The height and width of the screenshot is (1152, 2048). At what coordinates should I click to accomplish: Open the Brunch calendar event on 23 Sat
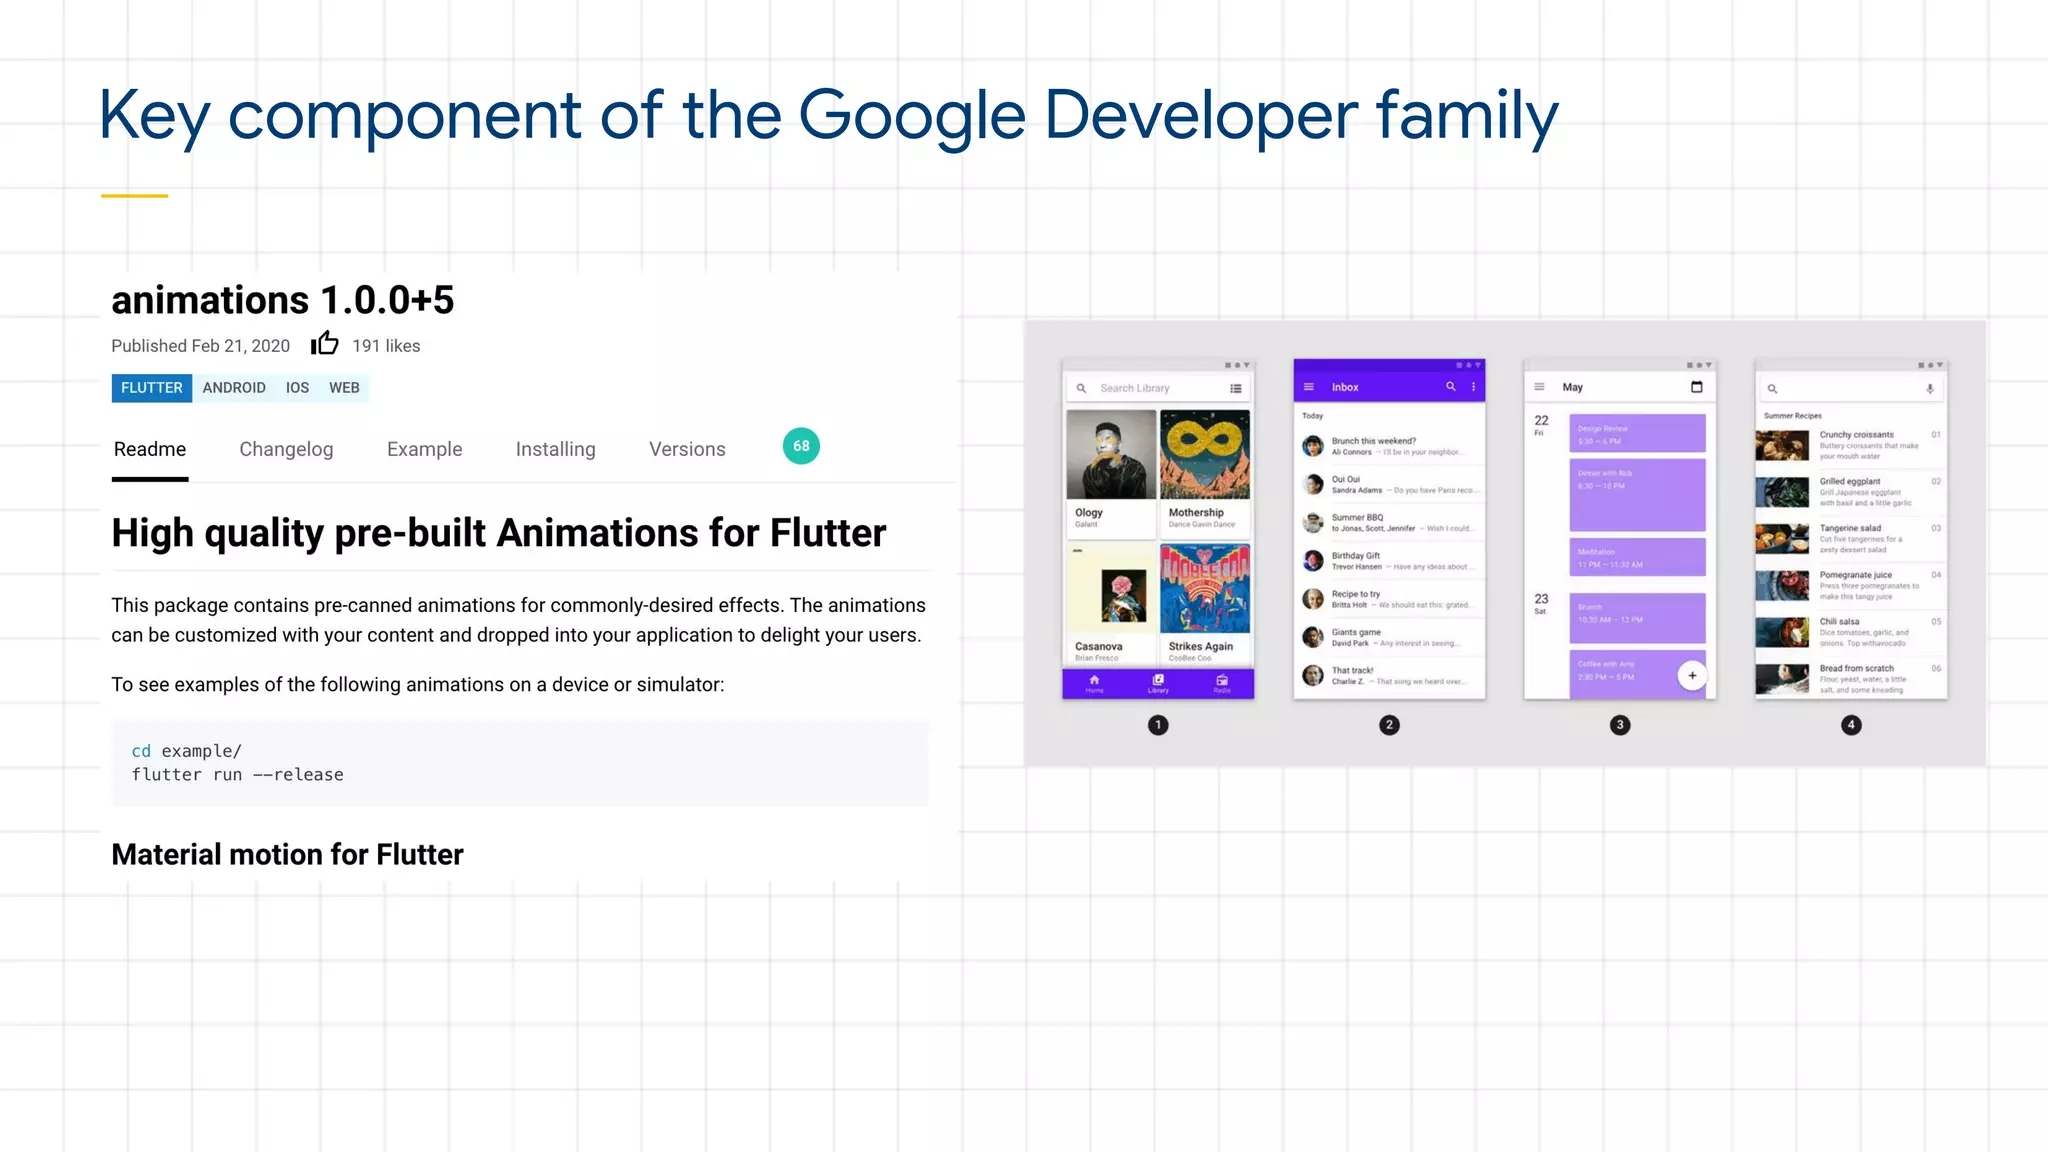tap(1637, 618)
